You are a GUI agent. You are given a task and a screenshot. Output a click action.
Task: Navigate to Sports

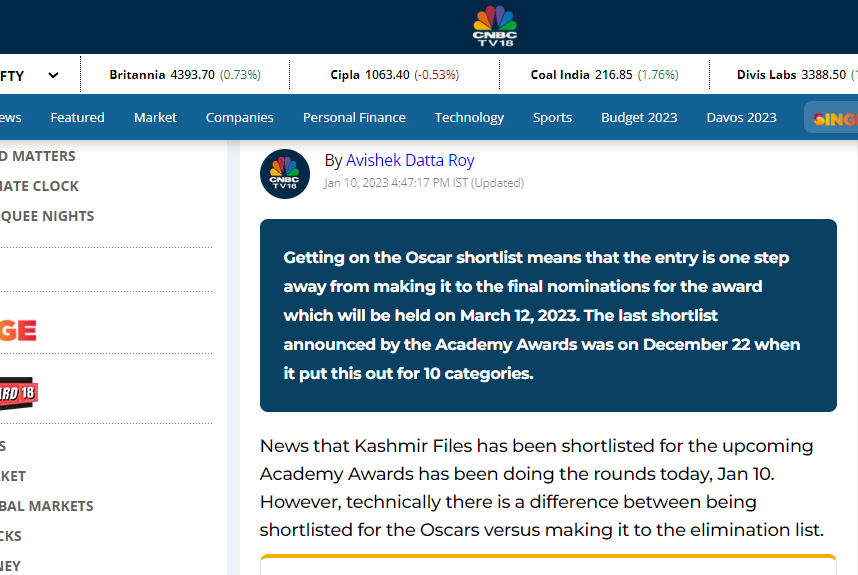tap(552, 117)
